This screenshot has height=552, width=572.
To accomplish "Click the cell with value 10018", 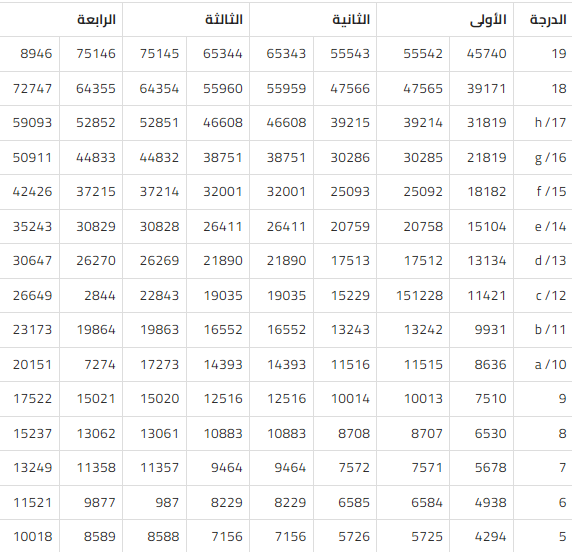I will 32,537.
